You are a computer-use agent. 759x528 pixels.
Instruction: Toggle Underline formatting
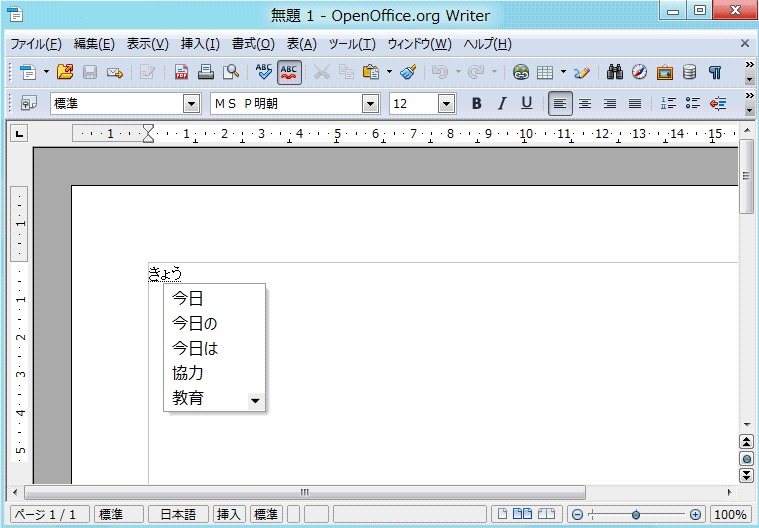click(x=527, y=103)
